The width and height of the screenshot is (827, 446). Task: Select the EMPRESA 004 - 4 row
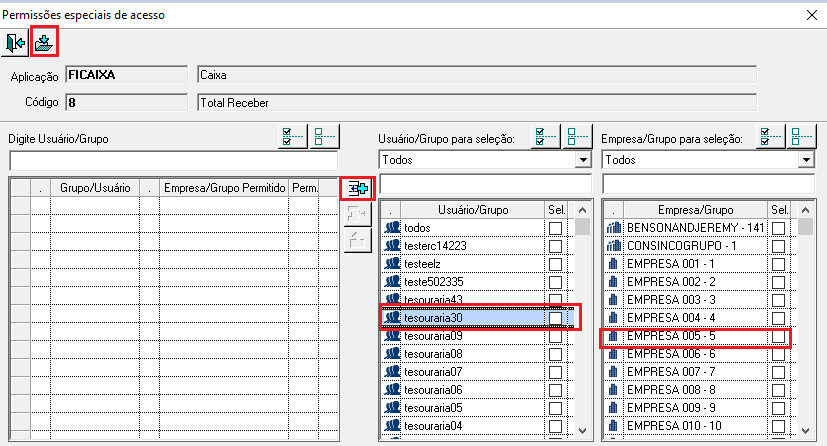coord(700,317)
